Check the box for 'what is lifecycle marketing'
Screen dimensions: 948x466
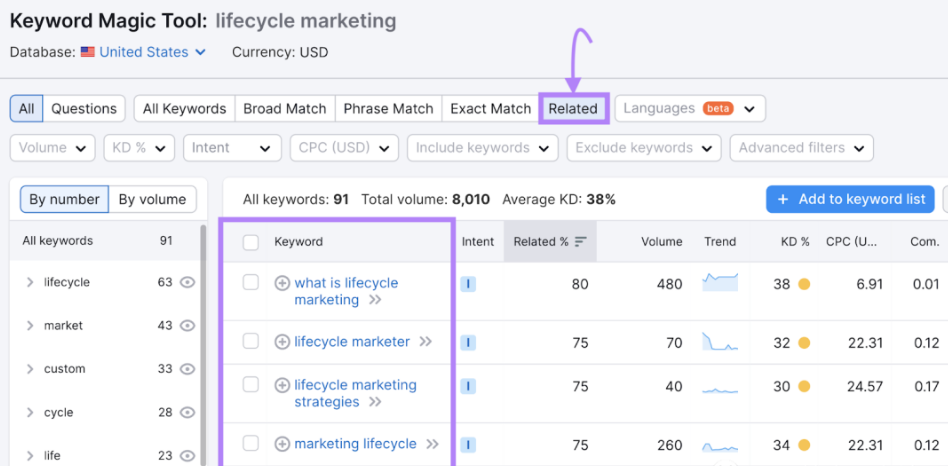point(251,283)
